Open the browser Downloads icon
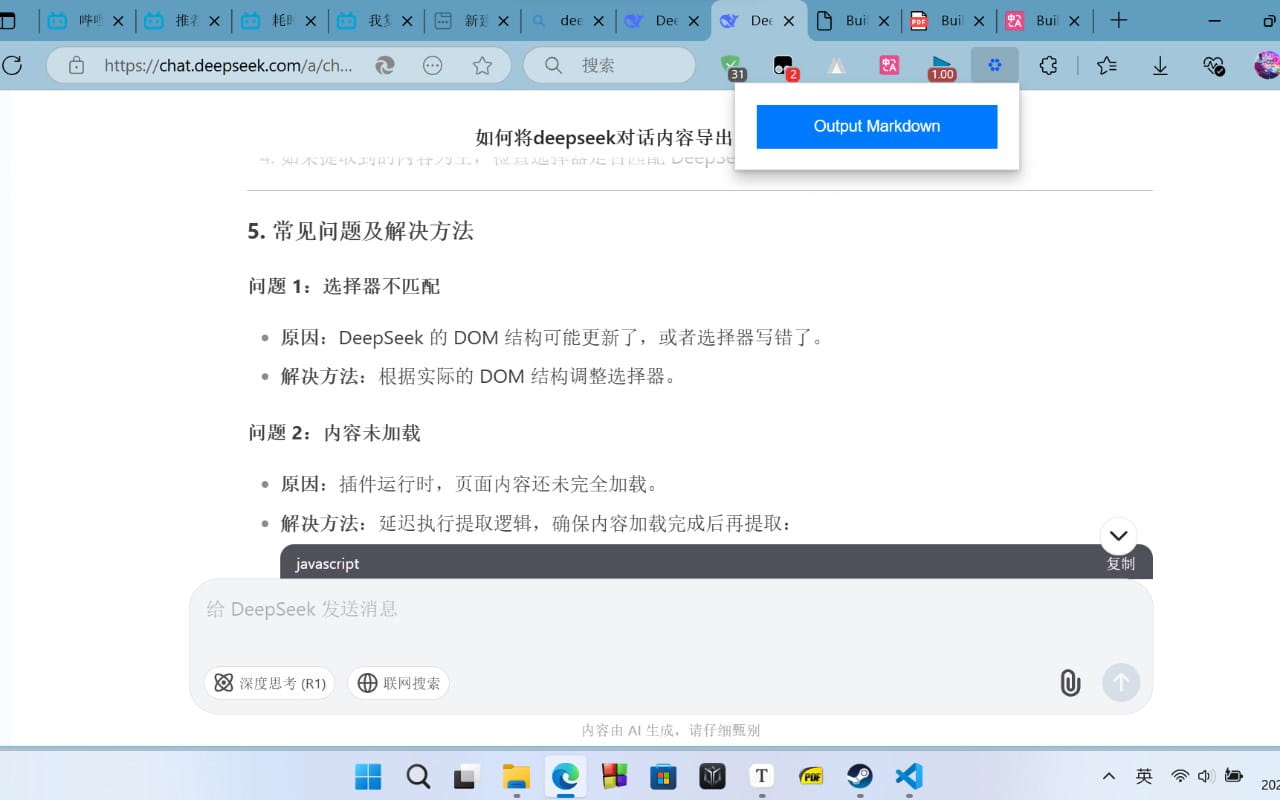Screen dimensions: 1280x800 [1160, 66]
